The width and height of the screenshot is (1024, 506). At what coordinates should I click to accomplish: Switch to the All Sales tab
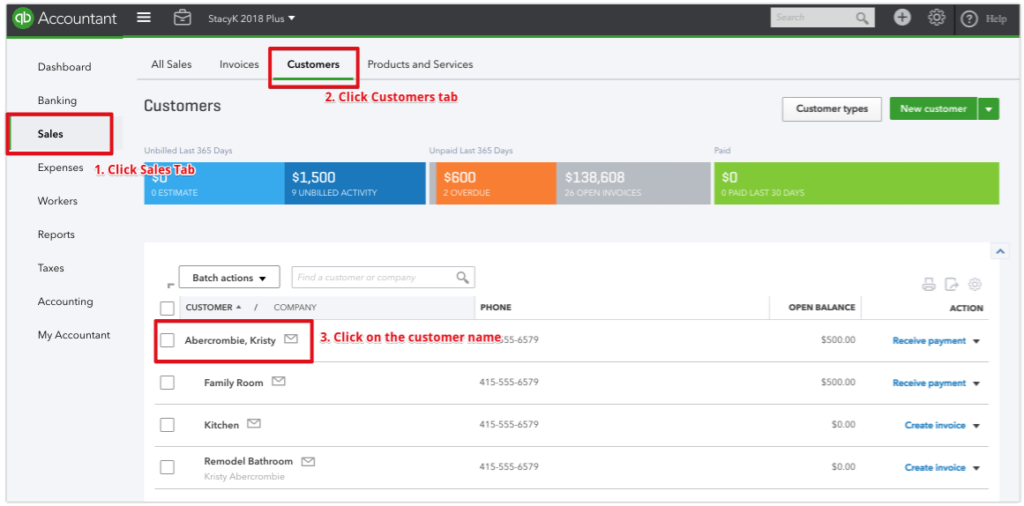click(172, 64)
